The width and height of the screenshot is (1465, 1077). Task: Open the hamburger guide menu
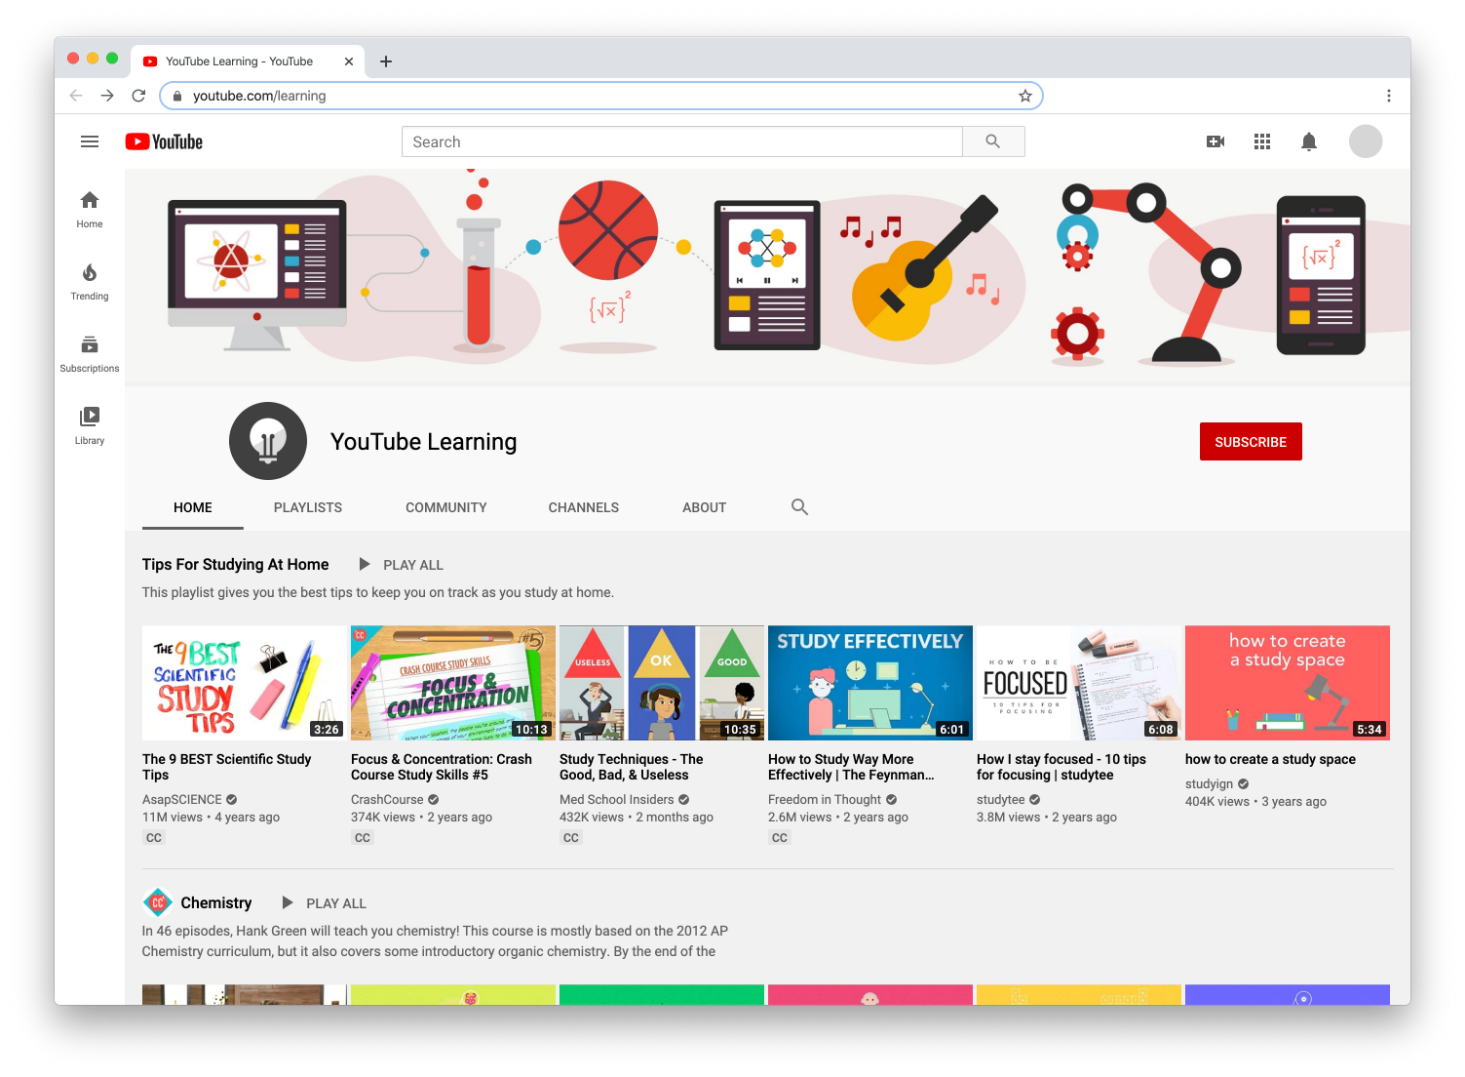coord(89,142)
